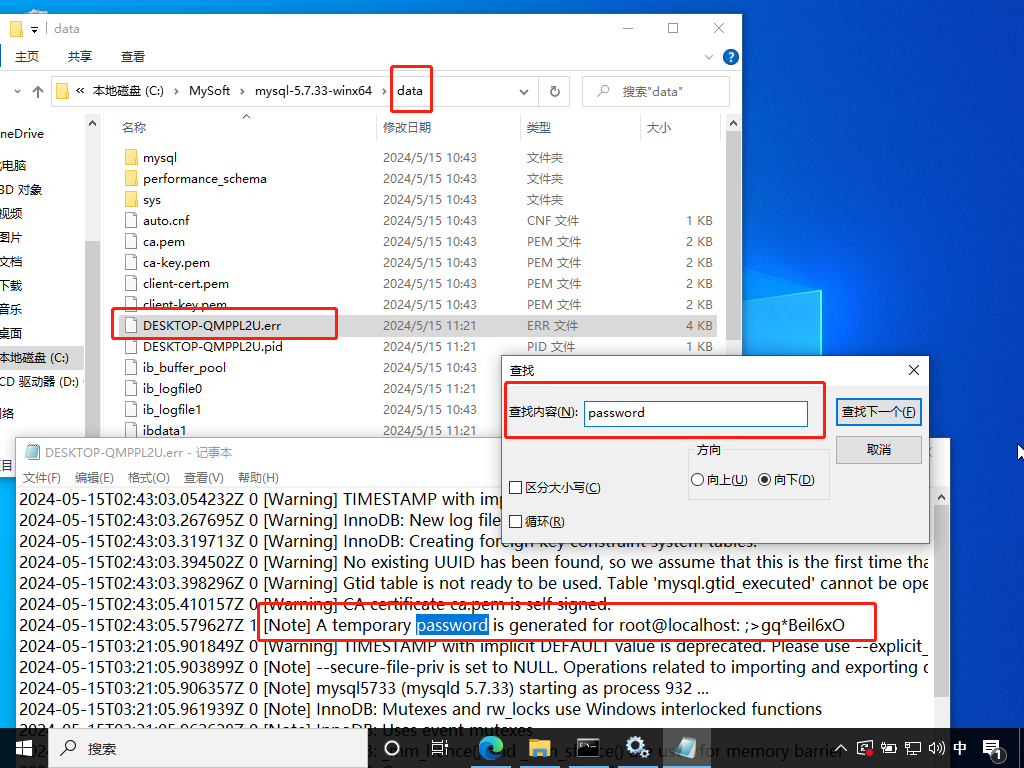Enable the 区分大小写 (match case) checkbox
This screenshot has height=768, width=1024.
pos(516,487)
